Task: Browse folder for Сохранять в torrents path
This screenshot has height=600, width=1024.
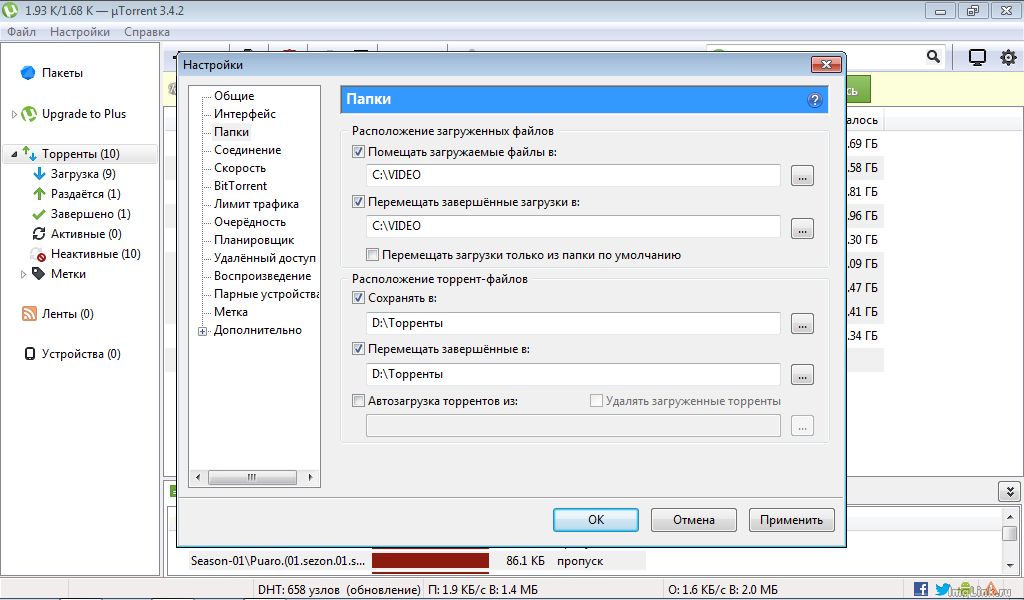Action: (x=802, y=323)
